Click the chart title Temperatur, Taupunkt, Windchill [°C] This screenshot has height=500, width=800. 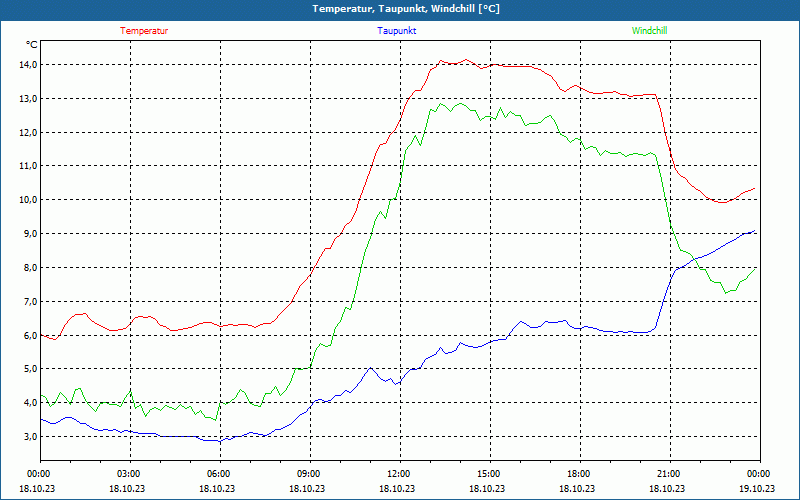(x=406, y=9)
